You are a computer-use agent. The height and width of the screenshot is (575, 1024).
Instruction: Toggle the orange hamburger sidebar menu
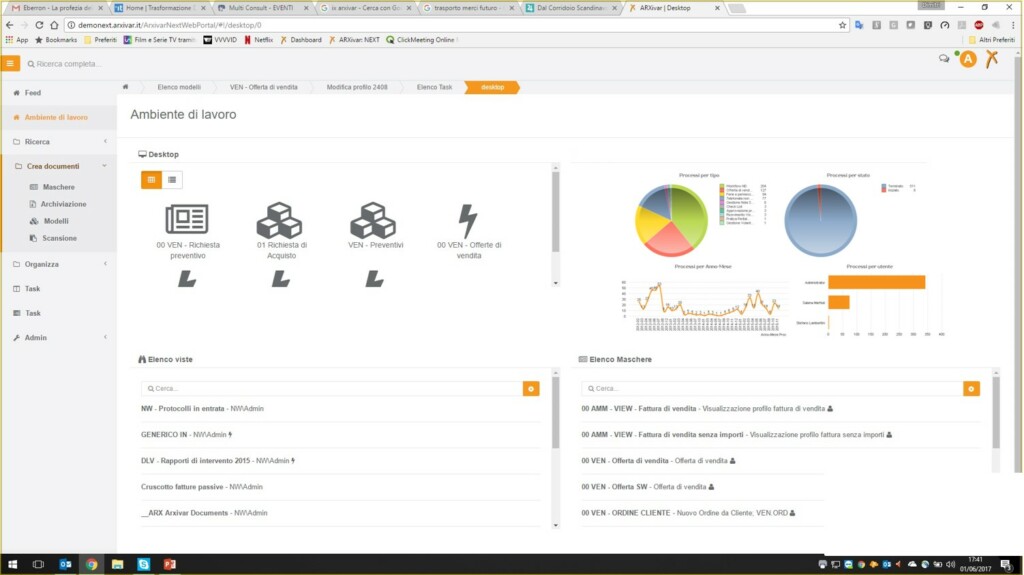[11, 63]
